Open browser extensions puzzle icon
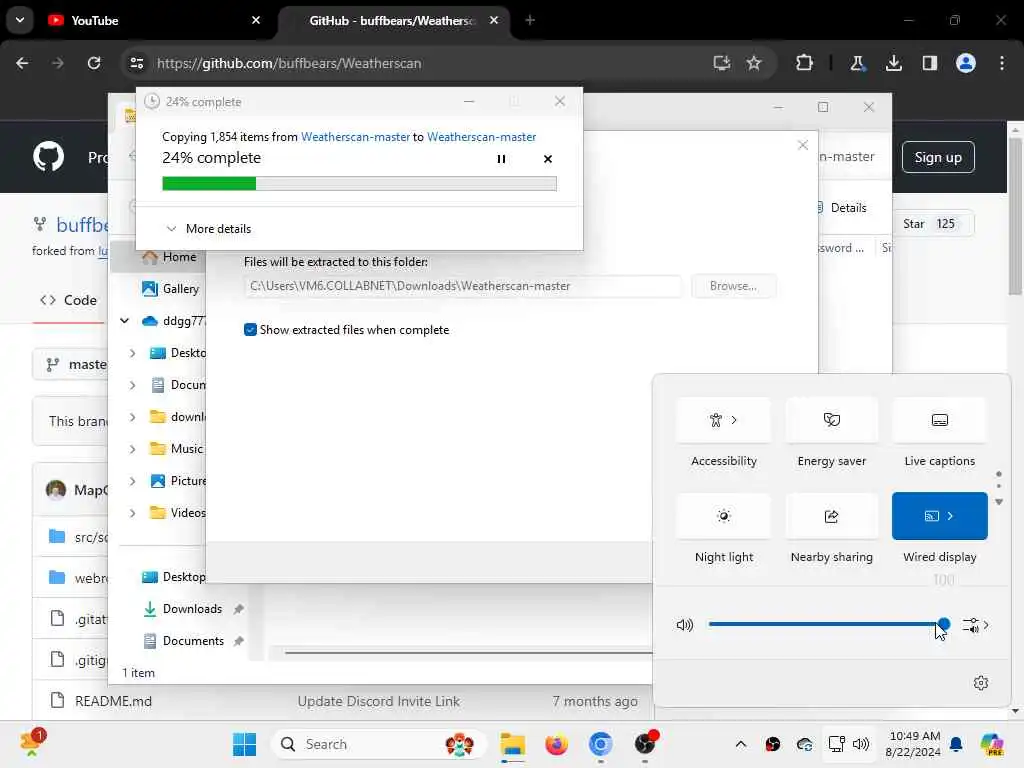1024x768 pixels. click(805, 63)
